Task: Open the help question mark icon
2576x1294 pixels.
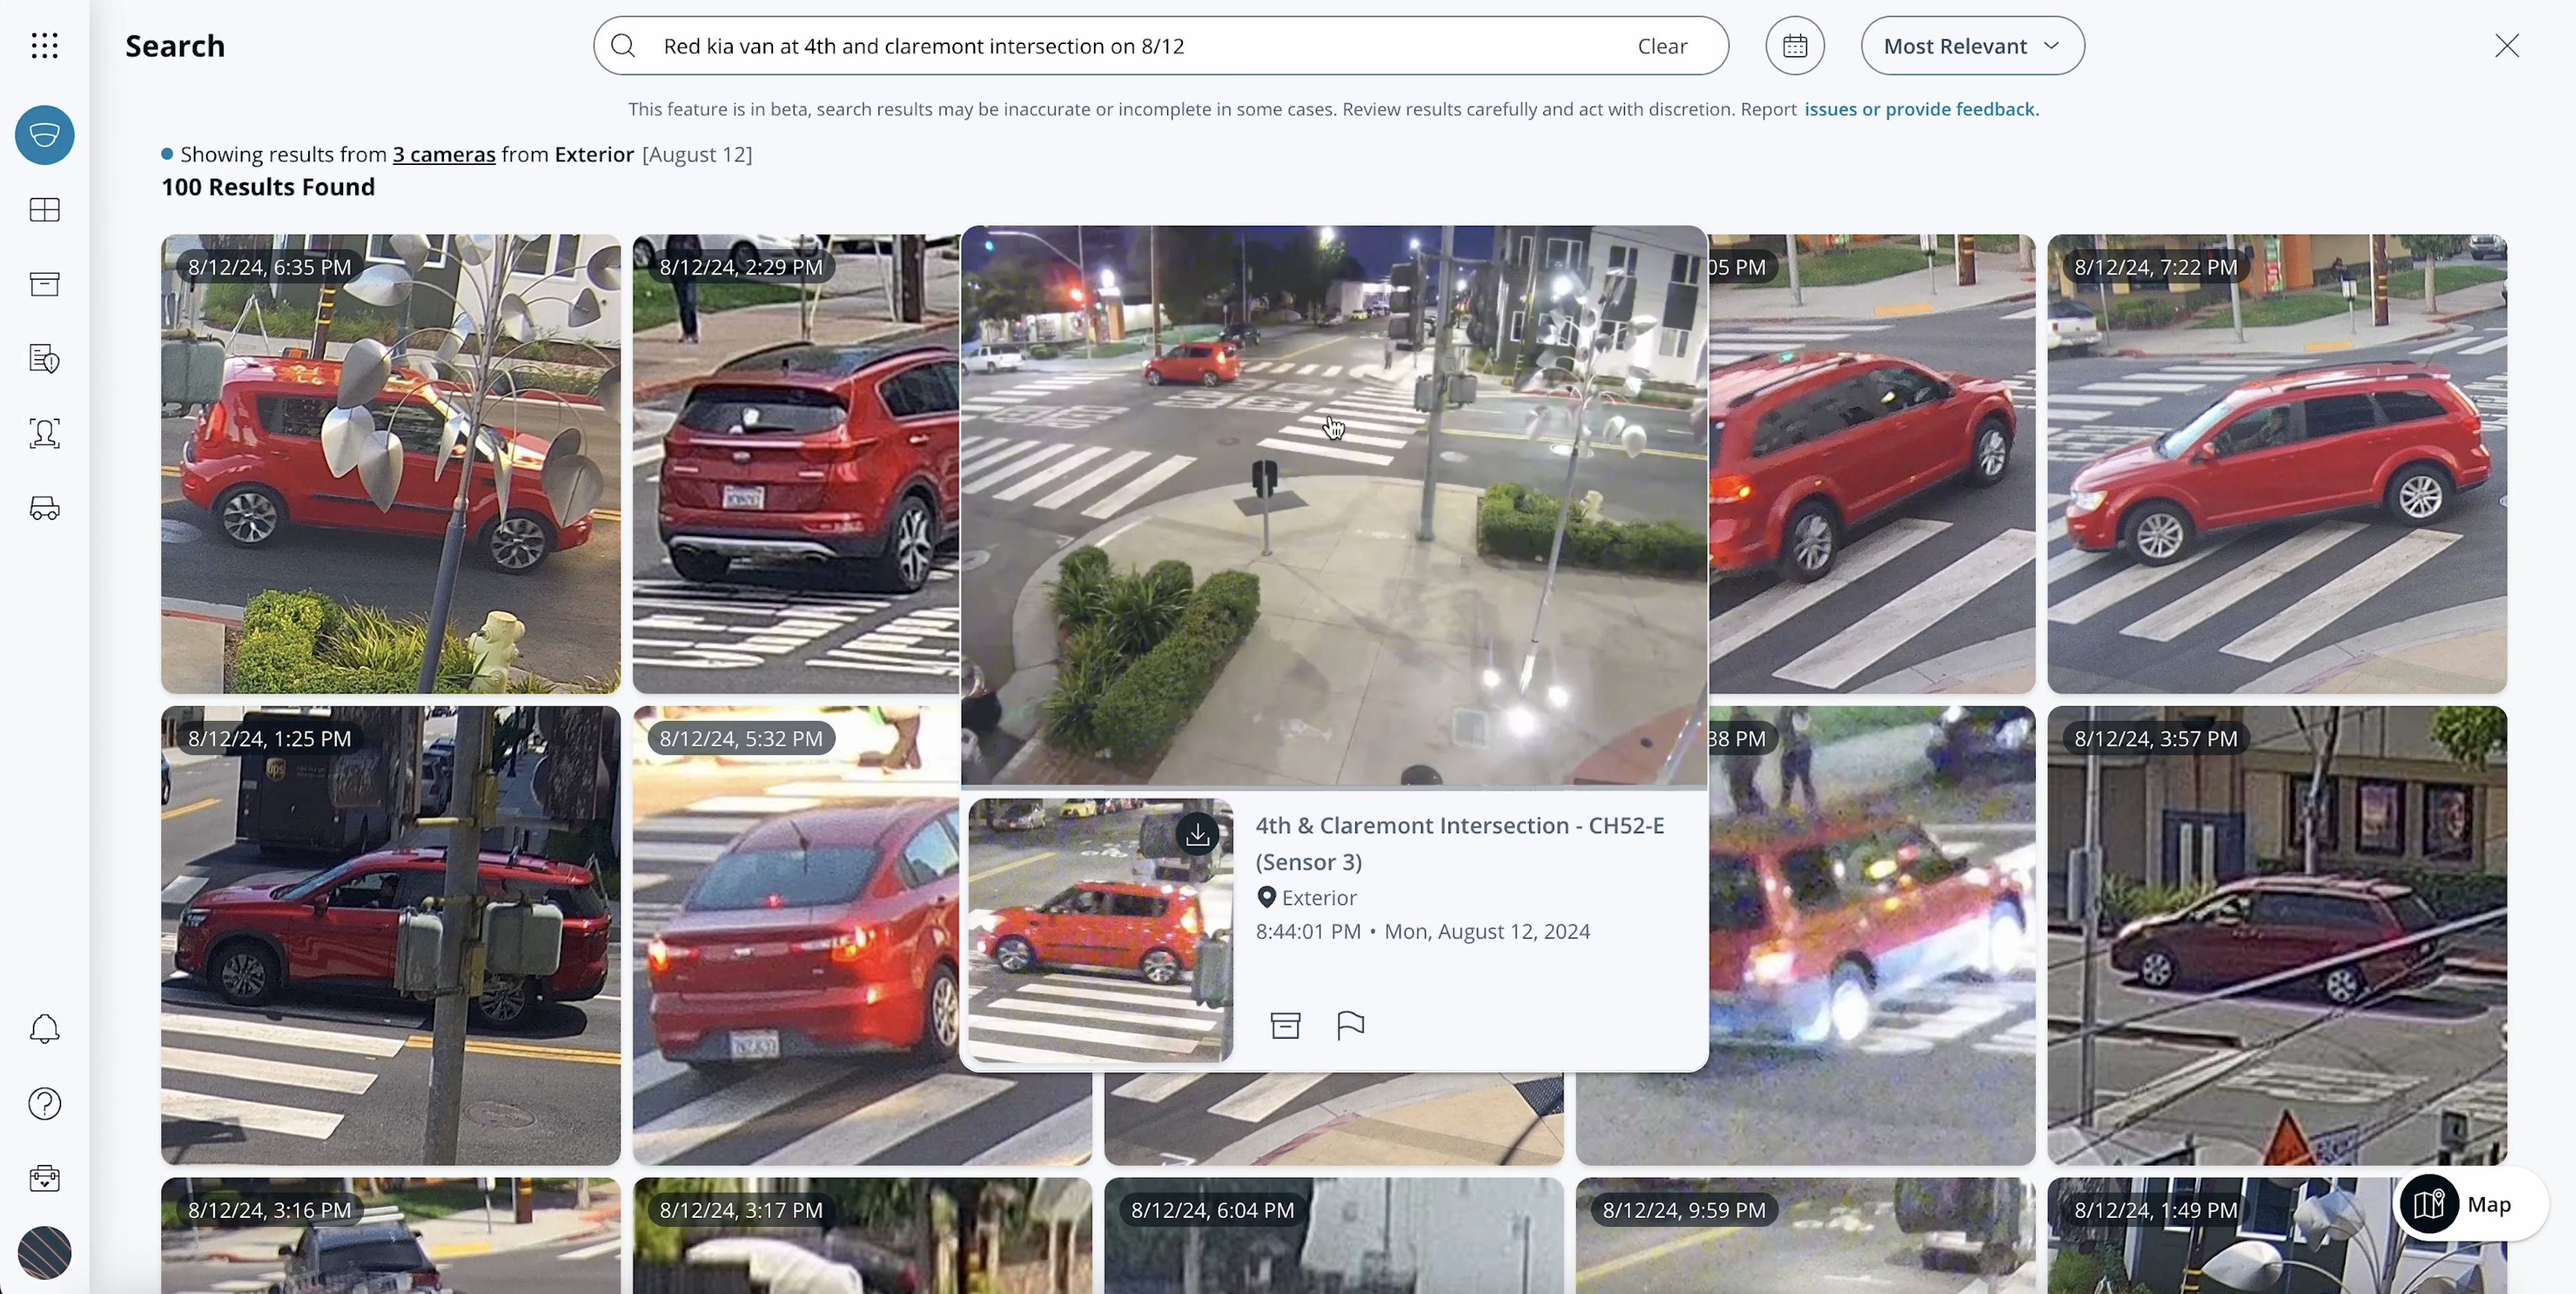Action: (x=44, y=1104)
